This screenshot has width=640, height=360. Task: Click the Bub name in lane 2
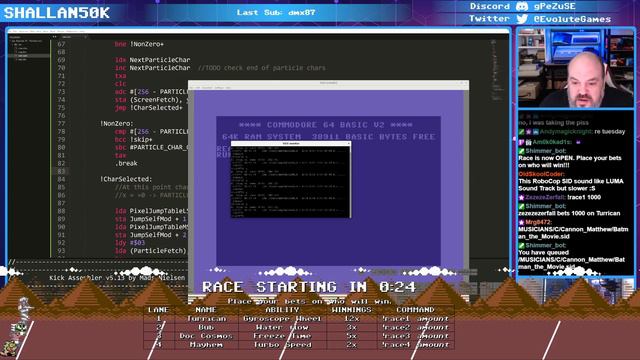206,327
